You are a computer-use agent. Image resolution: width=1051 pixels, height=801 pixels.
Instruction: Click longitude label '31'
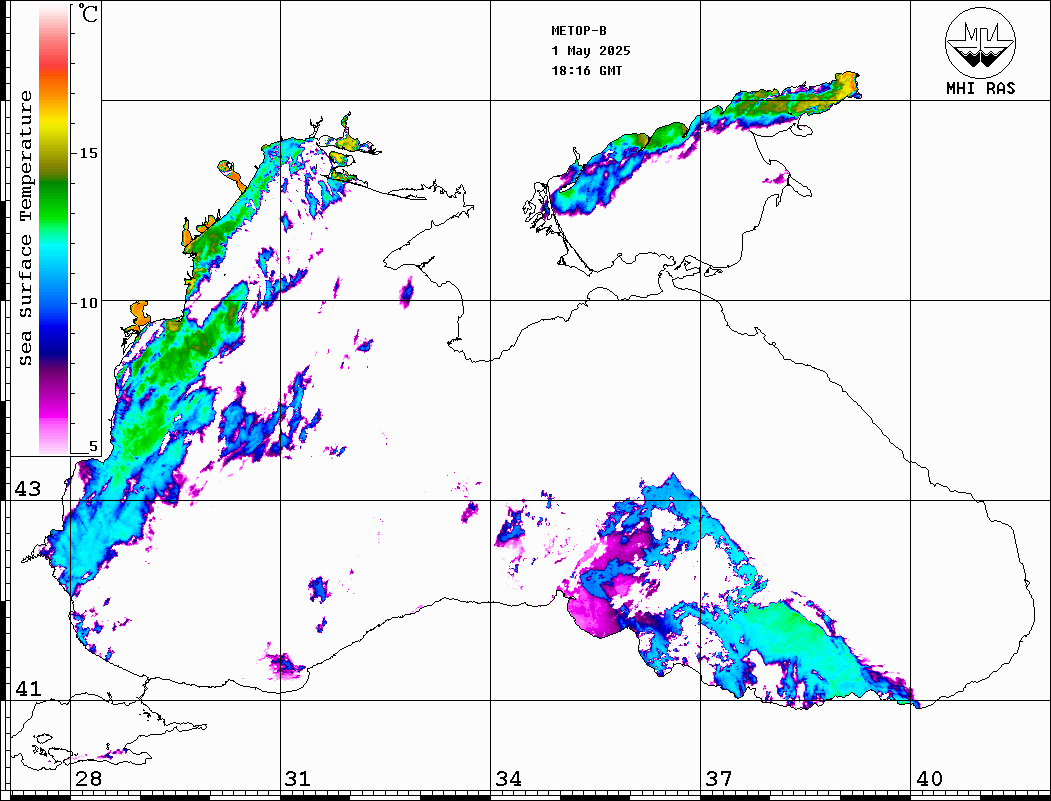(298, 778)
